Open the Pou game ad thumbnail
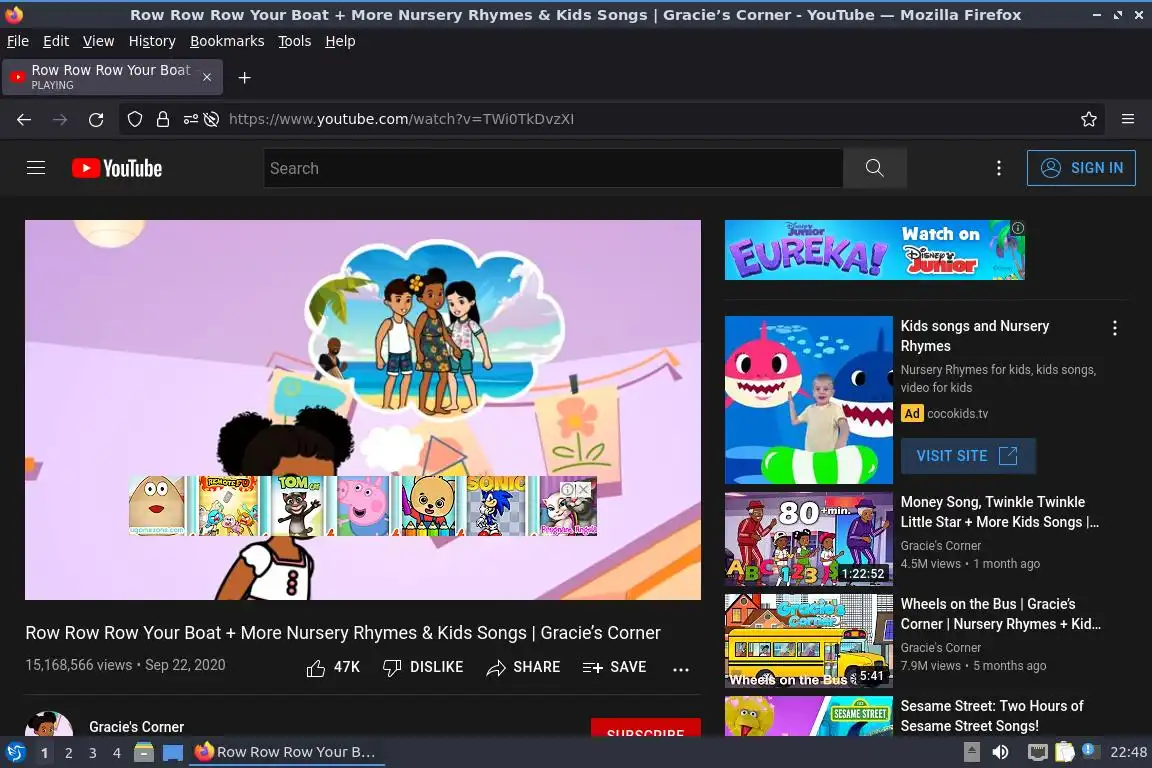1152x768 pixels. point(156,506)
